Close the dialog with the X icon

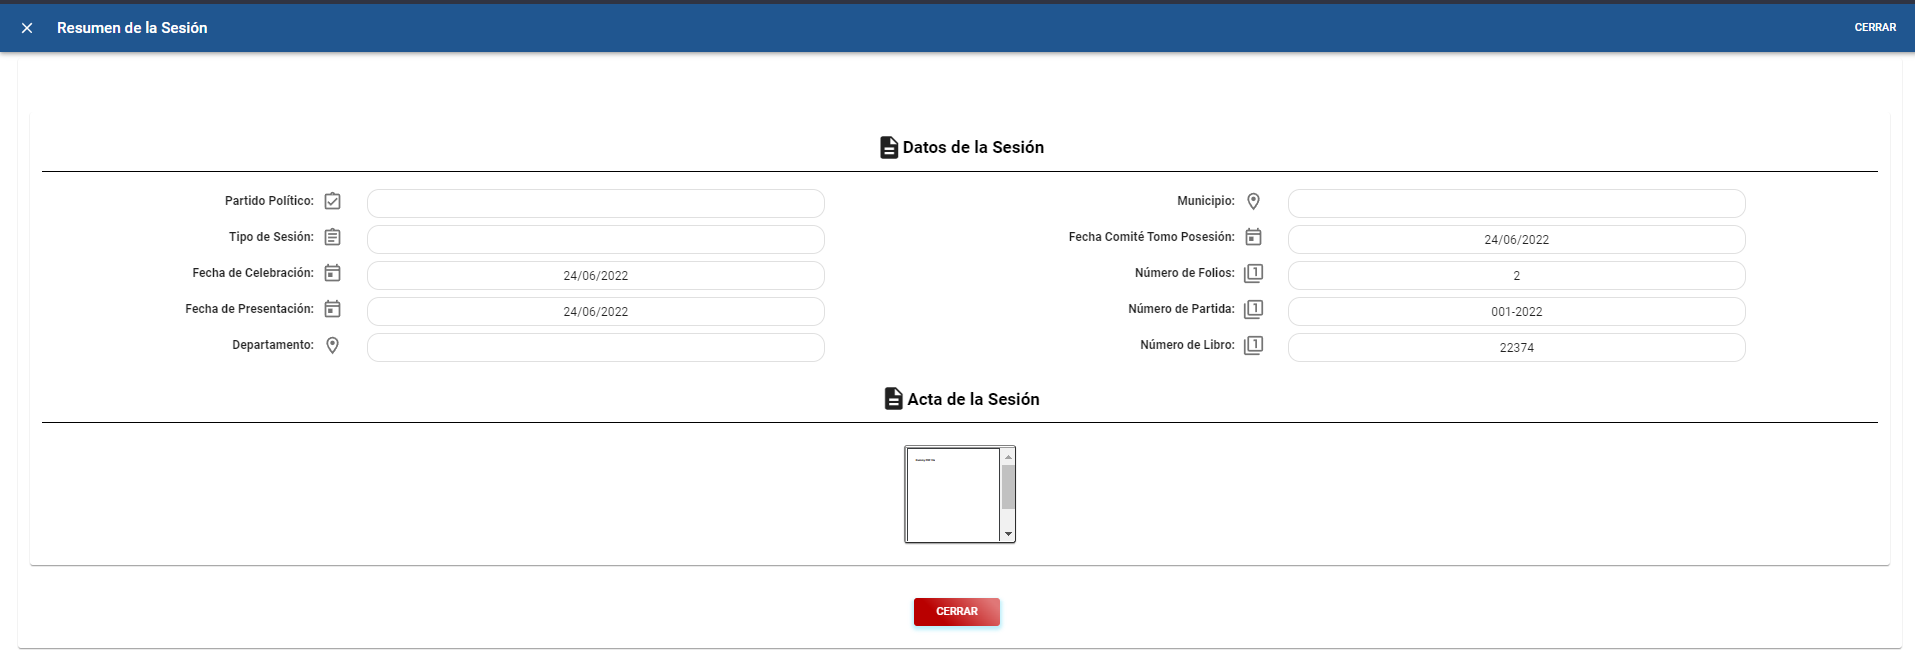tap(27, 28)
